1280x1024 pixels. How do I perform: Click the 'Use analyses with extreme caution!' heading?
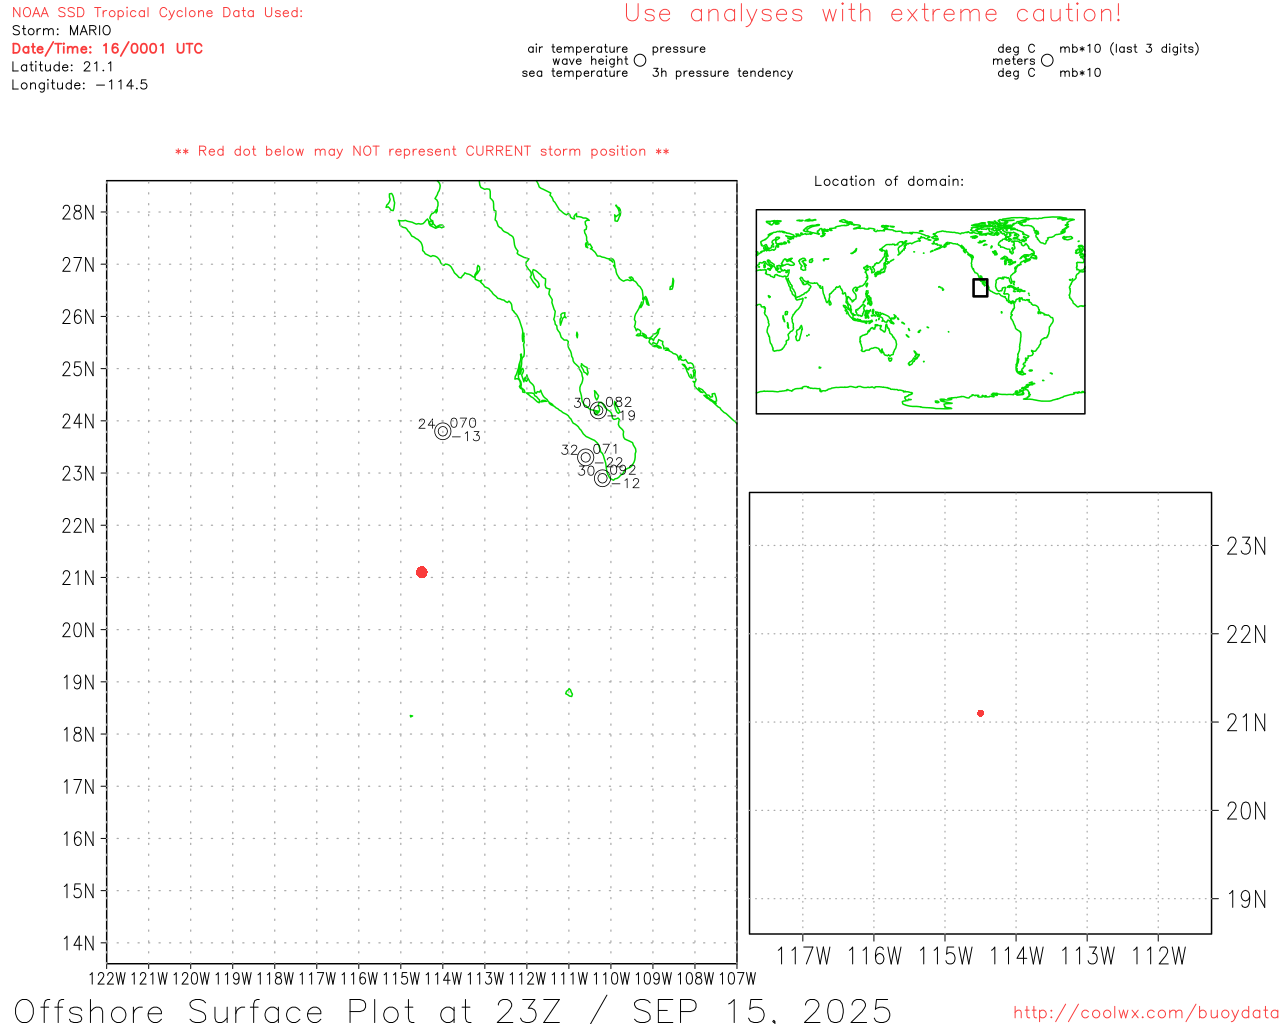[x=873, y=13]
